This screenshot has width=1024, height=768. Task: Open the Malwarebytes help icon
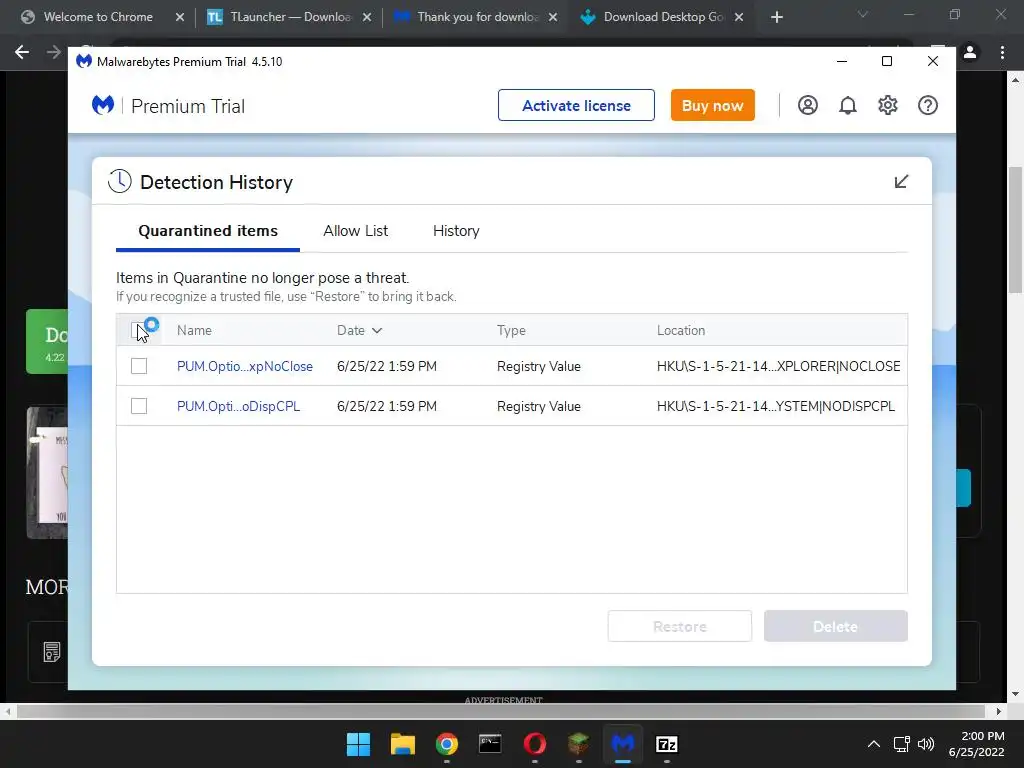pos(927,105)
